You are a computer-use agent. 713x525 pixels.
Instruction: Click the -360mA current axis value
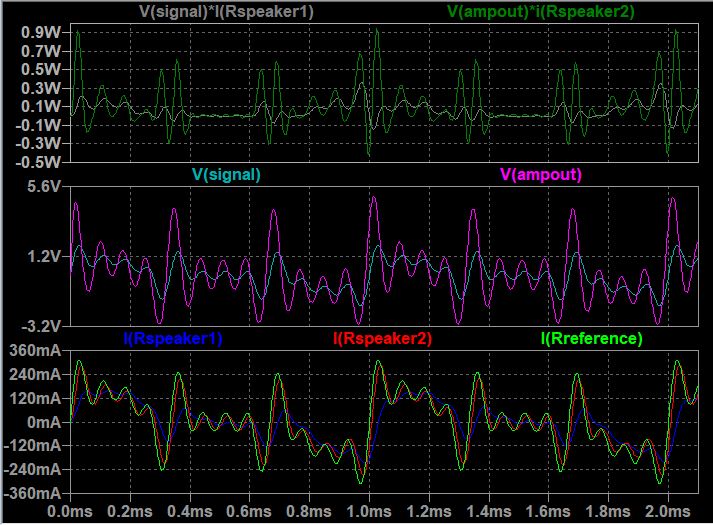(32, 493)
